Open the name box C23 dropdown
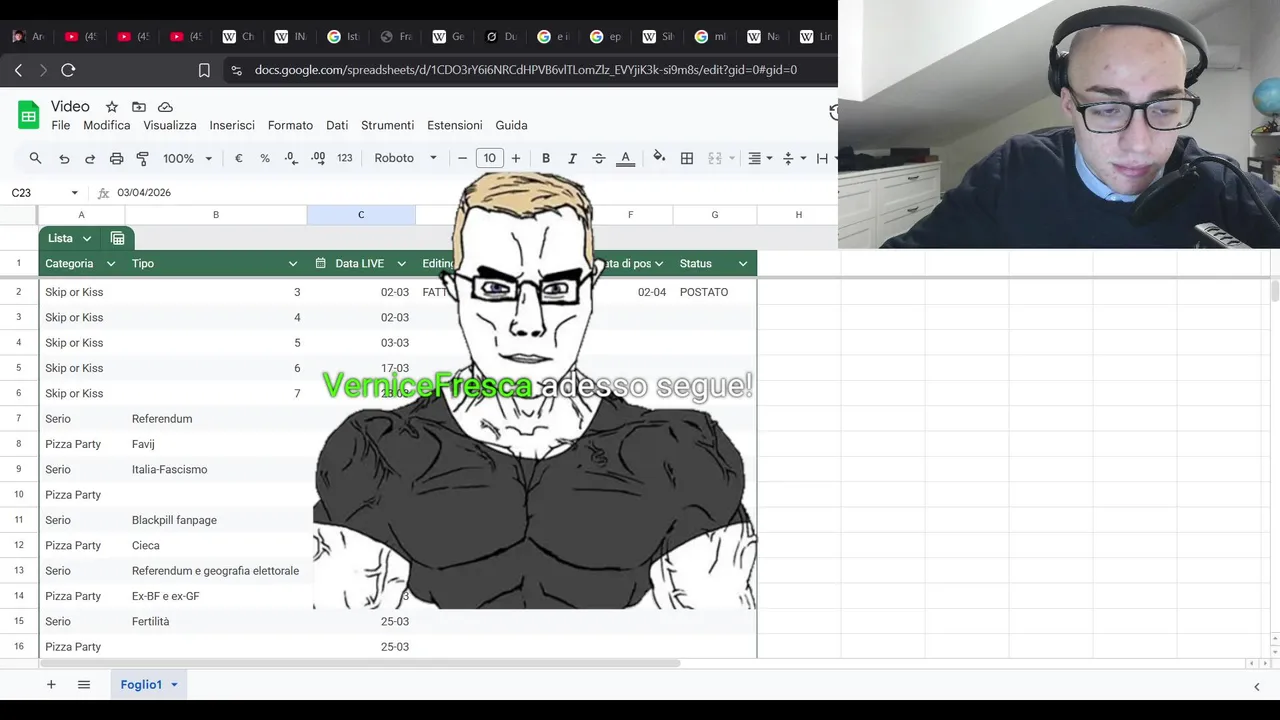Viewport: 1280px width, 720px height. tap(74, 193)
